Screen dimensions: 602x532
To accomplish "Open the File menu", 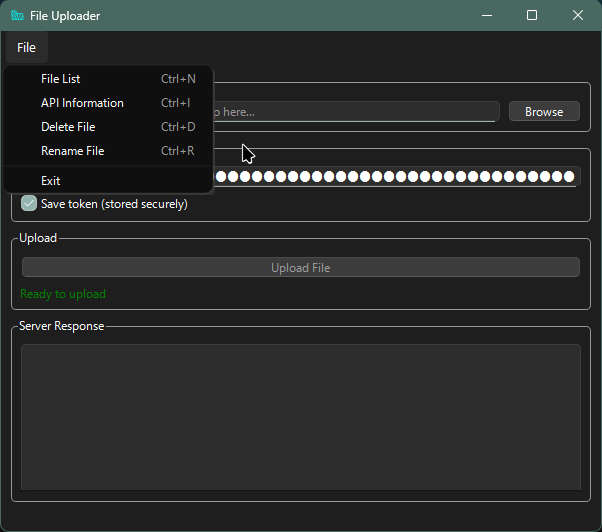I will 26,48.
